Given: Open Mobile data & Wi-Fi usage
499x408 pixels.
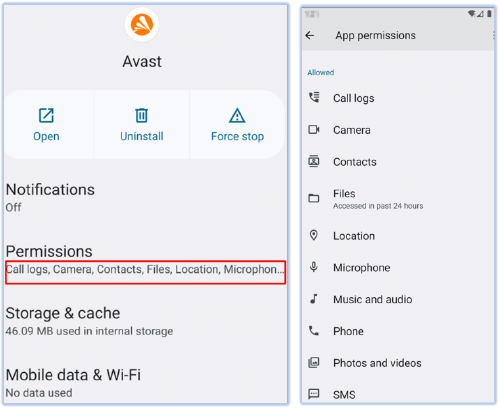Looking at the screenshot, I should pyautogui.click(x=146, y=383).
